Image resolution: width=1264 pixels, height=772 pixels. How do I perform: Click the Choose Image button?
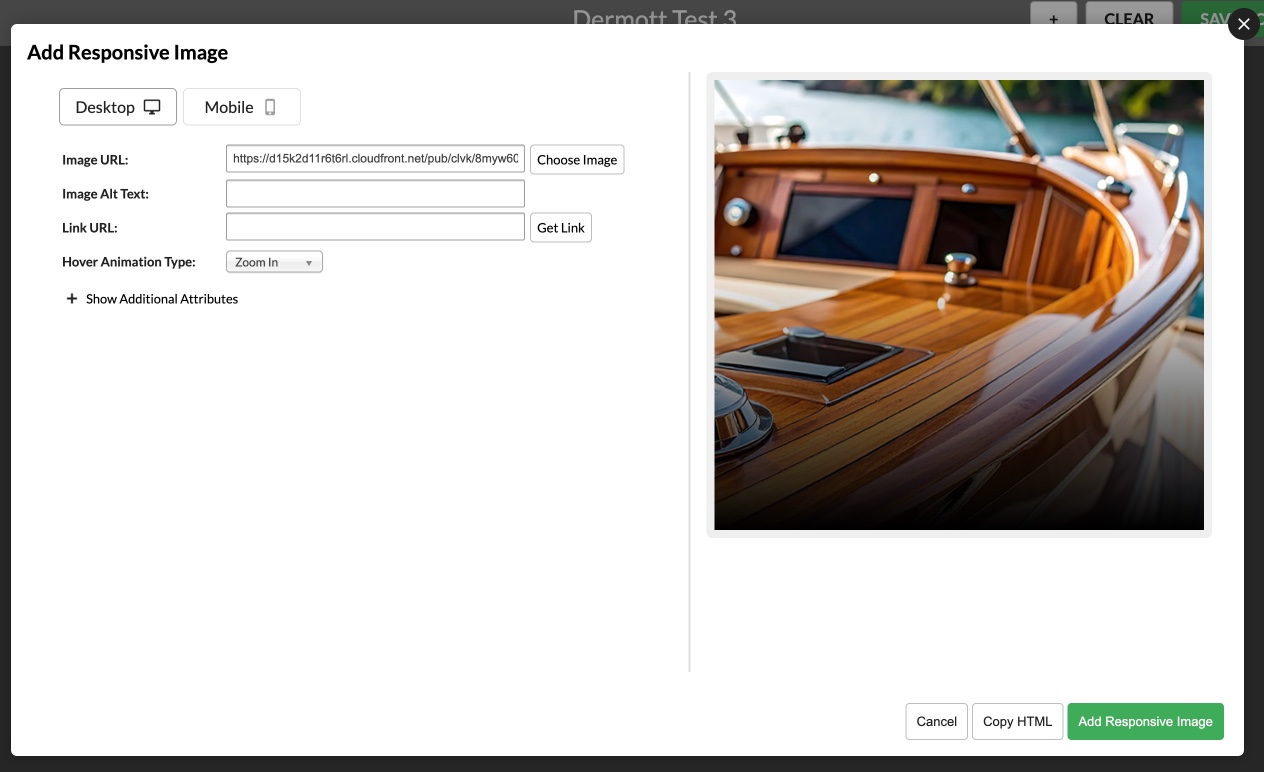tap(577, 160)
